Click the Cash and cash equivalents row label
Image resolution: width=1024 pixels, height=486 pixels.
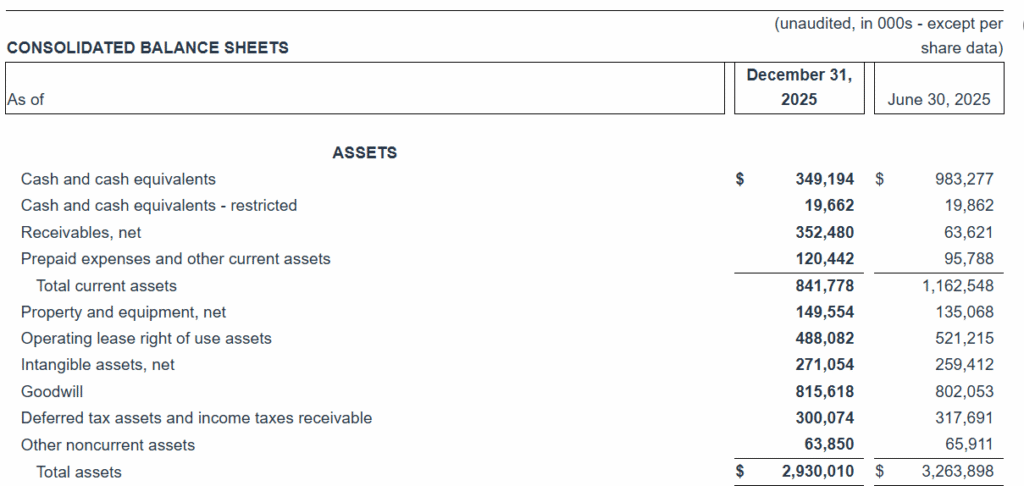pos(118,179)
